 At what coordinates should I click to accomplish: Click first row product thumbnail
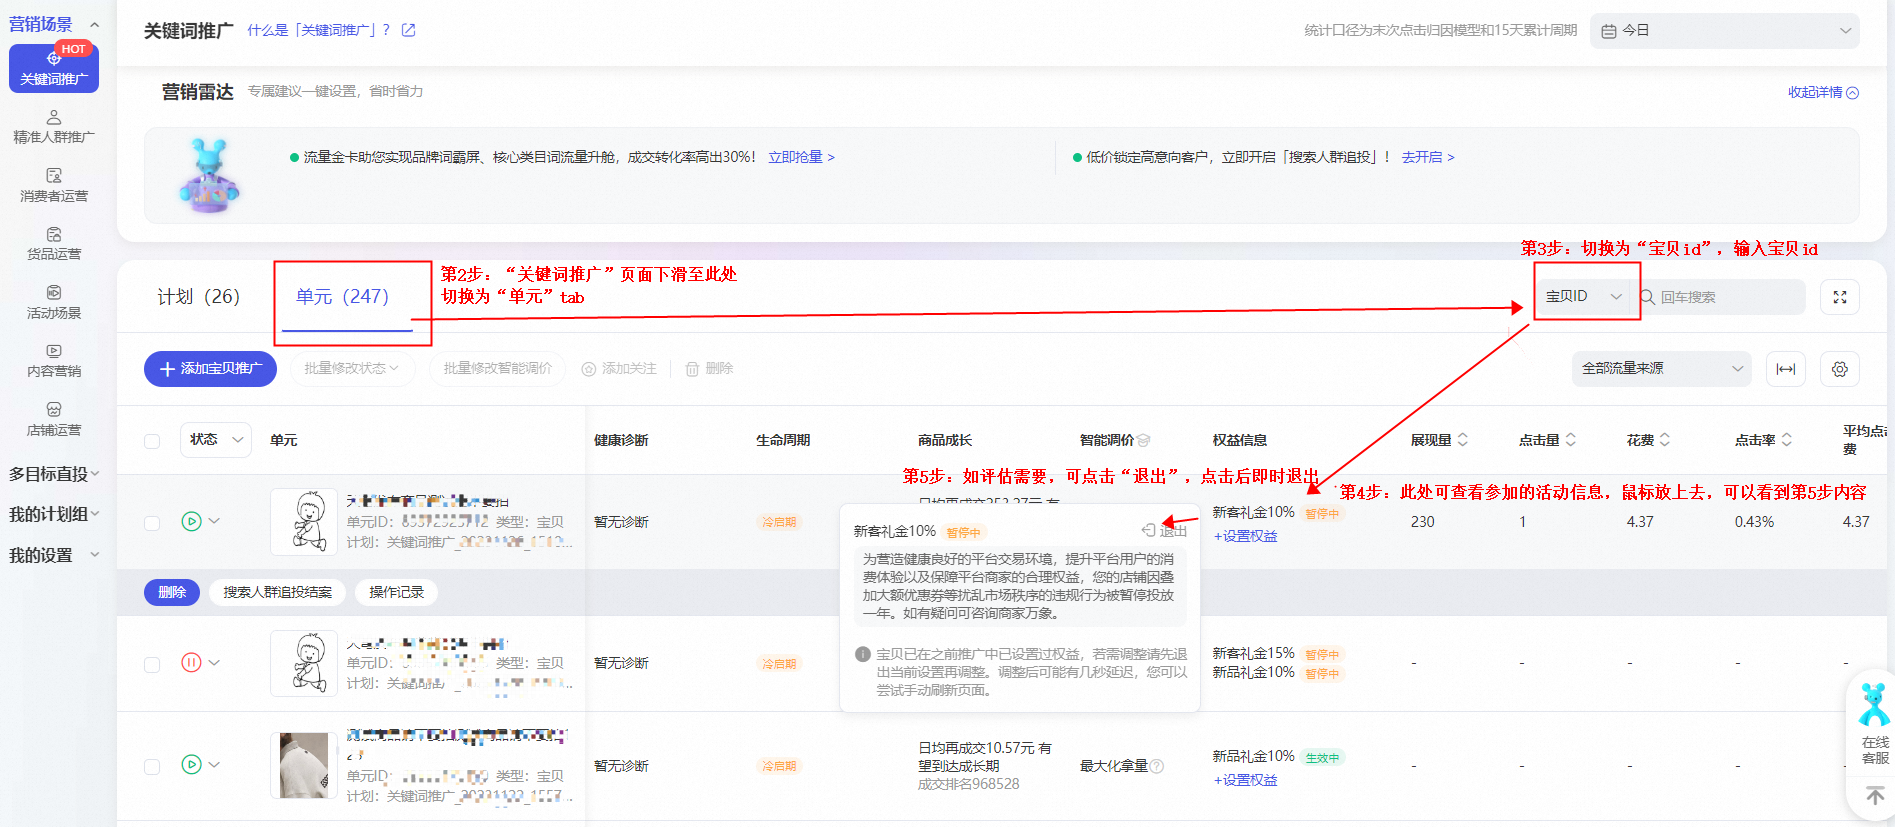point(304,521)
